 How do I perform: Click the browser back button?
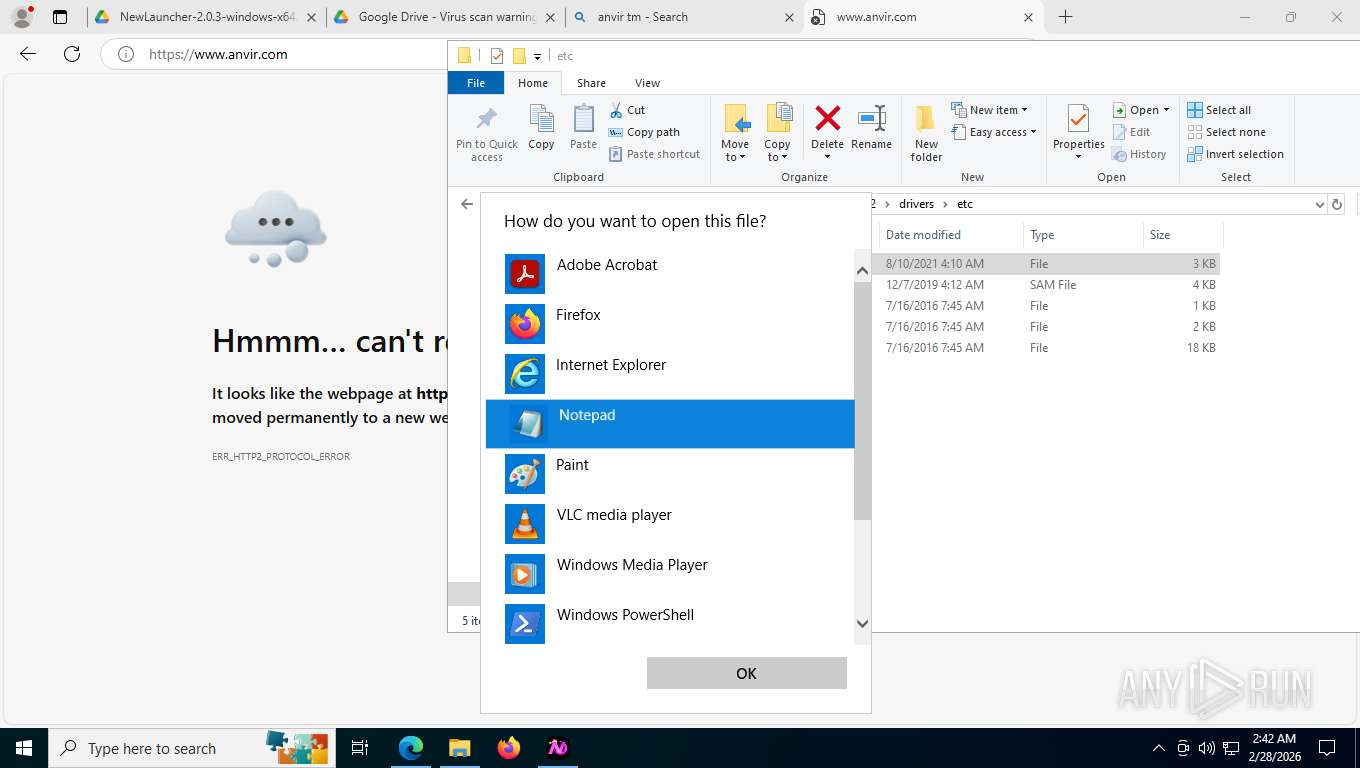tap(28, 54)
